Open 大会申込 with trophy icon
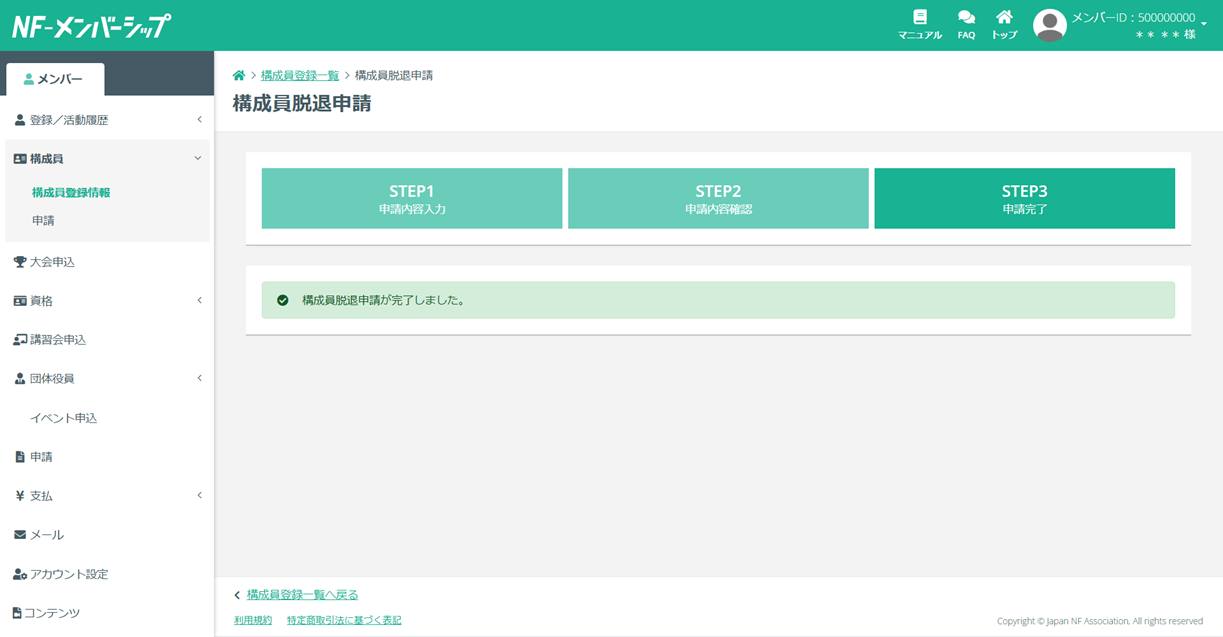This screenshot has height=637, width=1223. click(52, 262)
